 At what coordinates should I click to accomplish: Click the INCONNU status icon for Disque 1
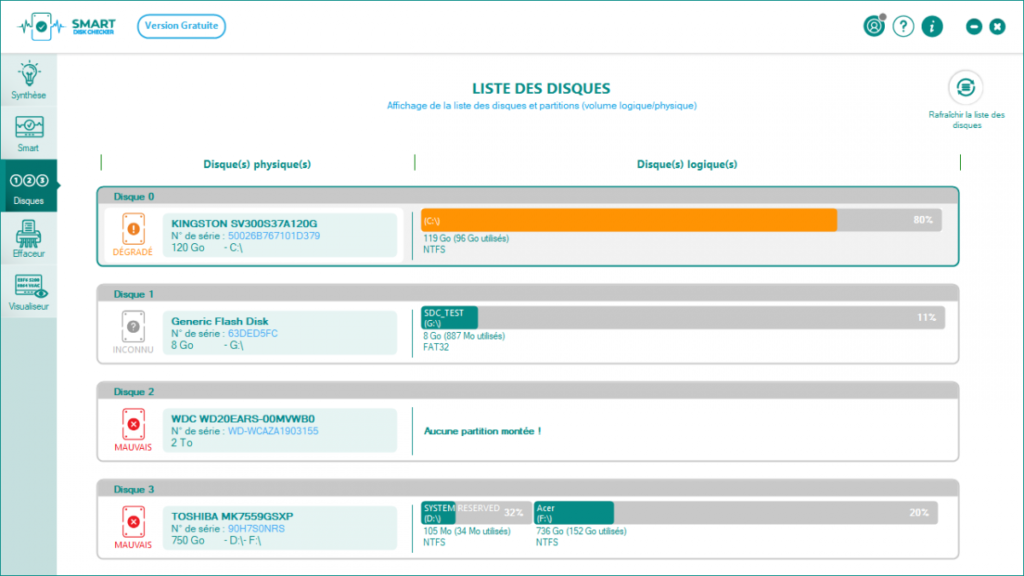(133, 332)
